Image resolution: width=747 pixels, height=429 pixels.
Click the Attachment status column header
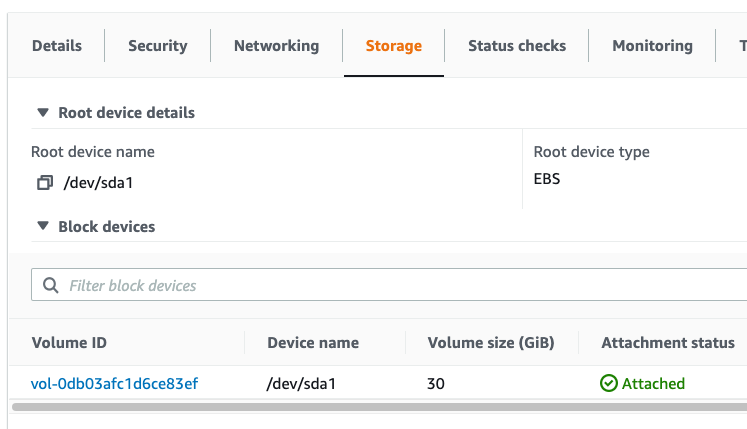[668, 343]
